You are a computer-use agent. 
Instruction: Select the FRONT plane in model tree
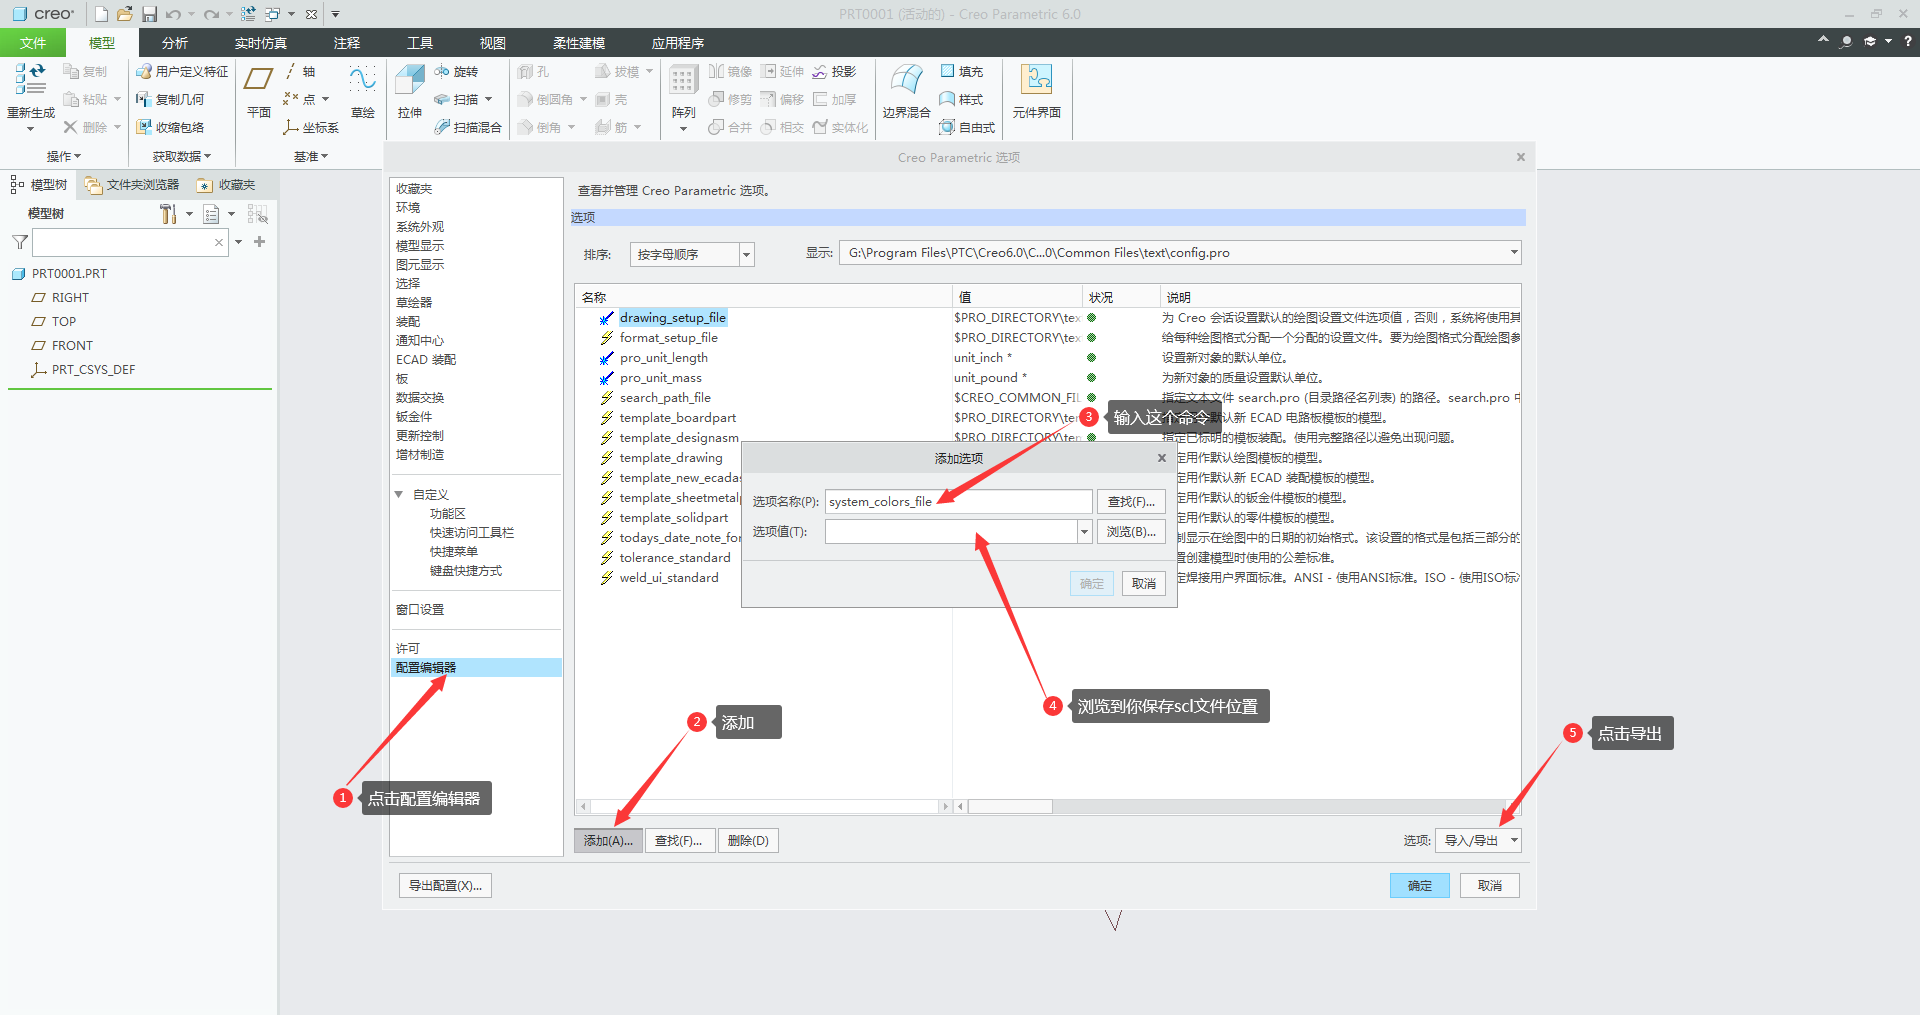point(72,346)
